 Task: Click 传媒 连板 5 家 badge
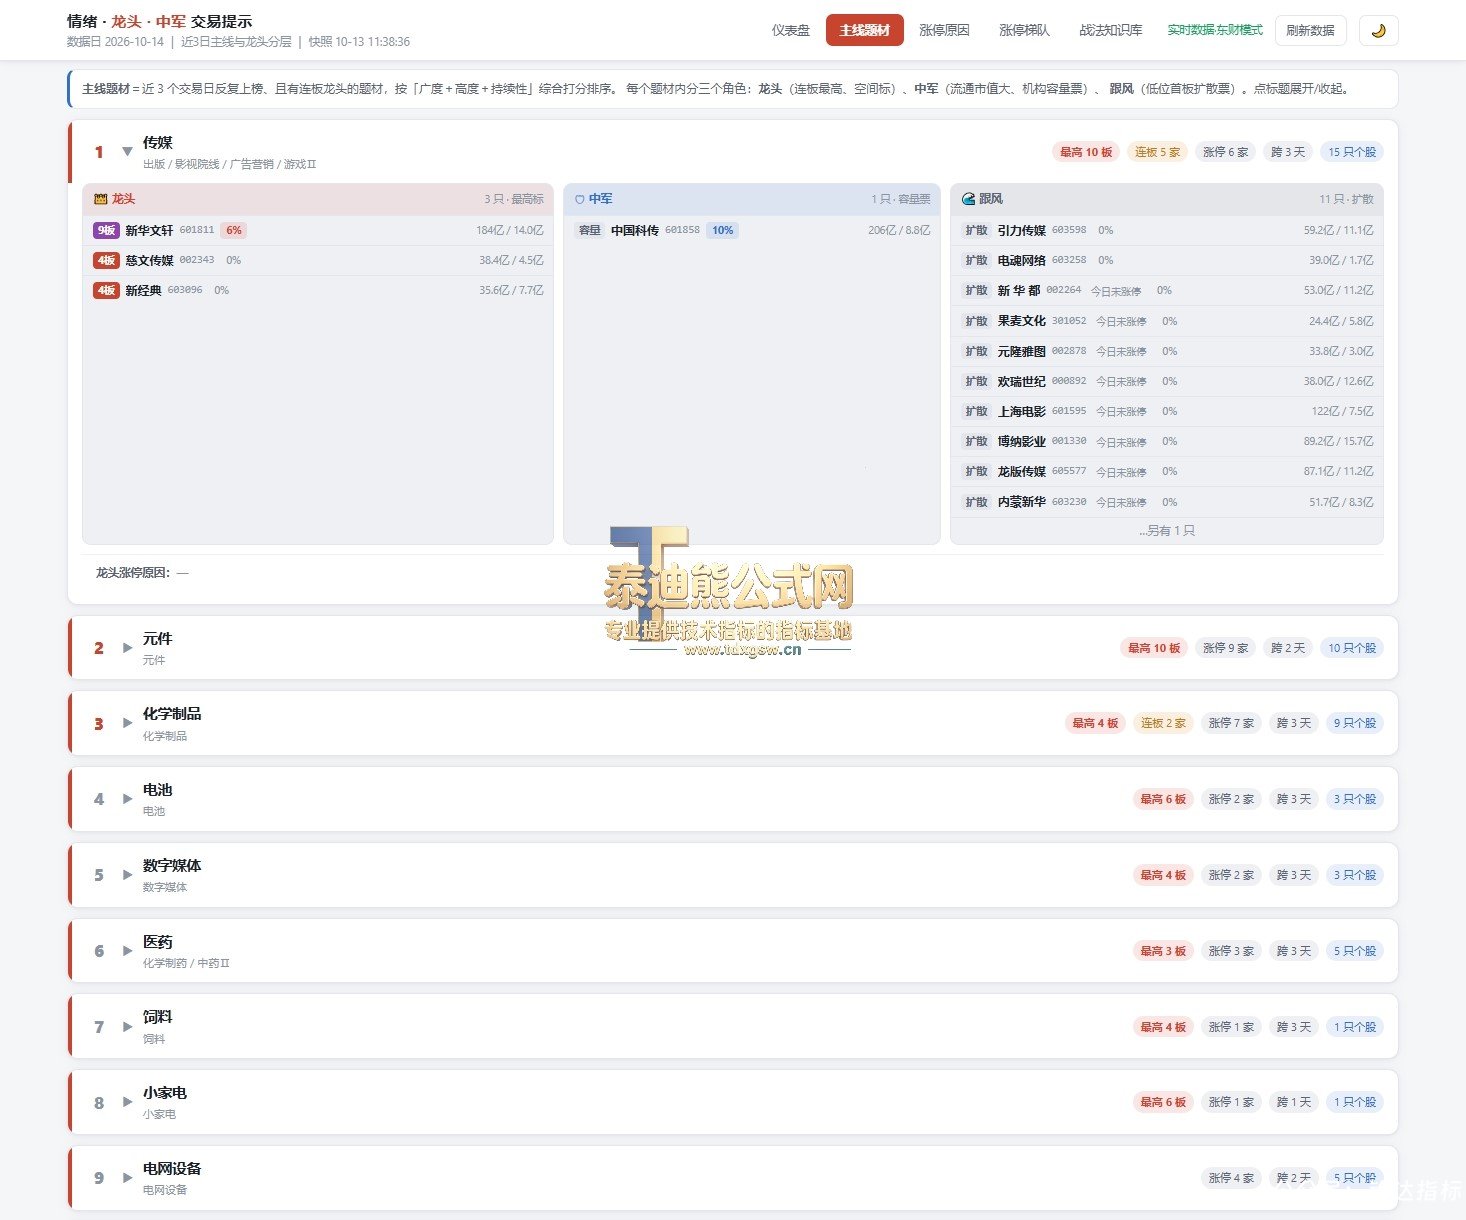(1157, 152)
